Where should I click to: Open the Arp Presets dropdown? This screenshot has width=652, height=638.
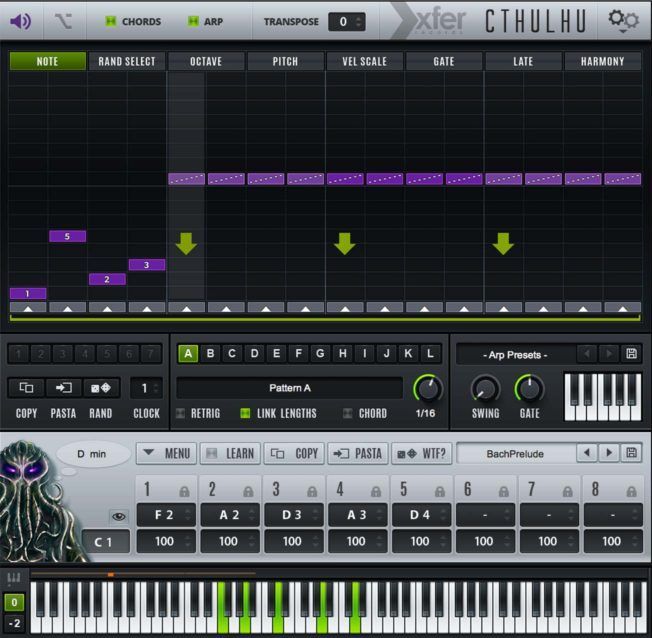coord(515,354)
